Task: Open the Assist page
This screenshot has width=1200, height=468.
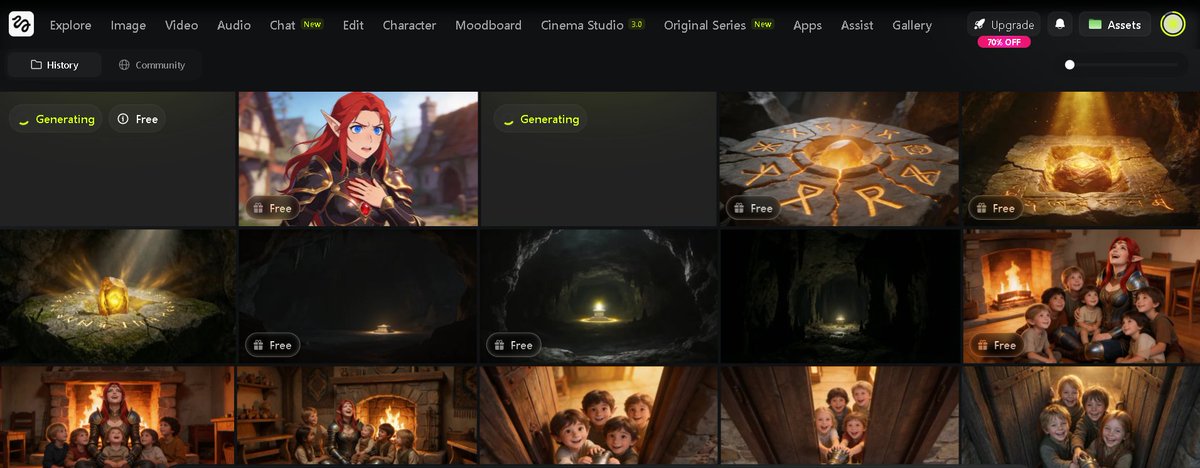Action: click(857, 25)
